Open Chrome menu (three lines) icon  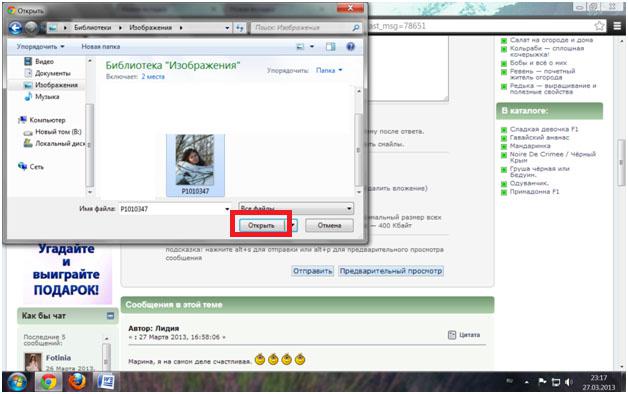pos(617,26)
